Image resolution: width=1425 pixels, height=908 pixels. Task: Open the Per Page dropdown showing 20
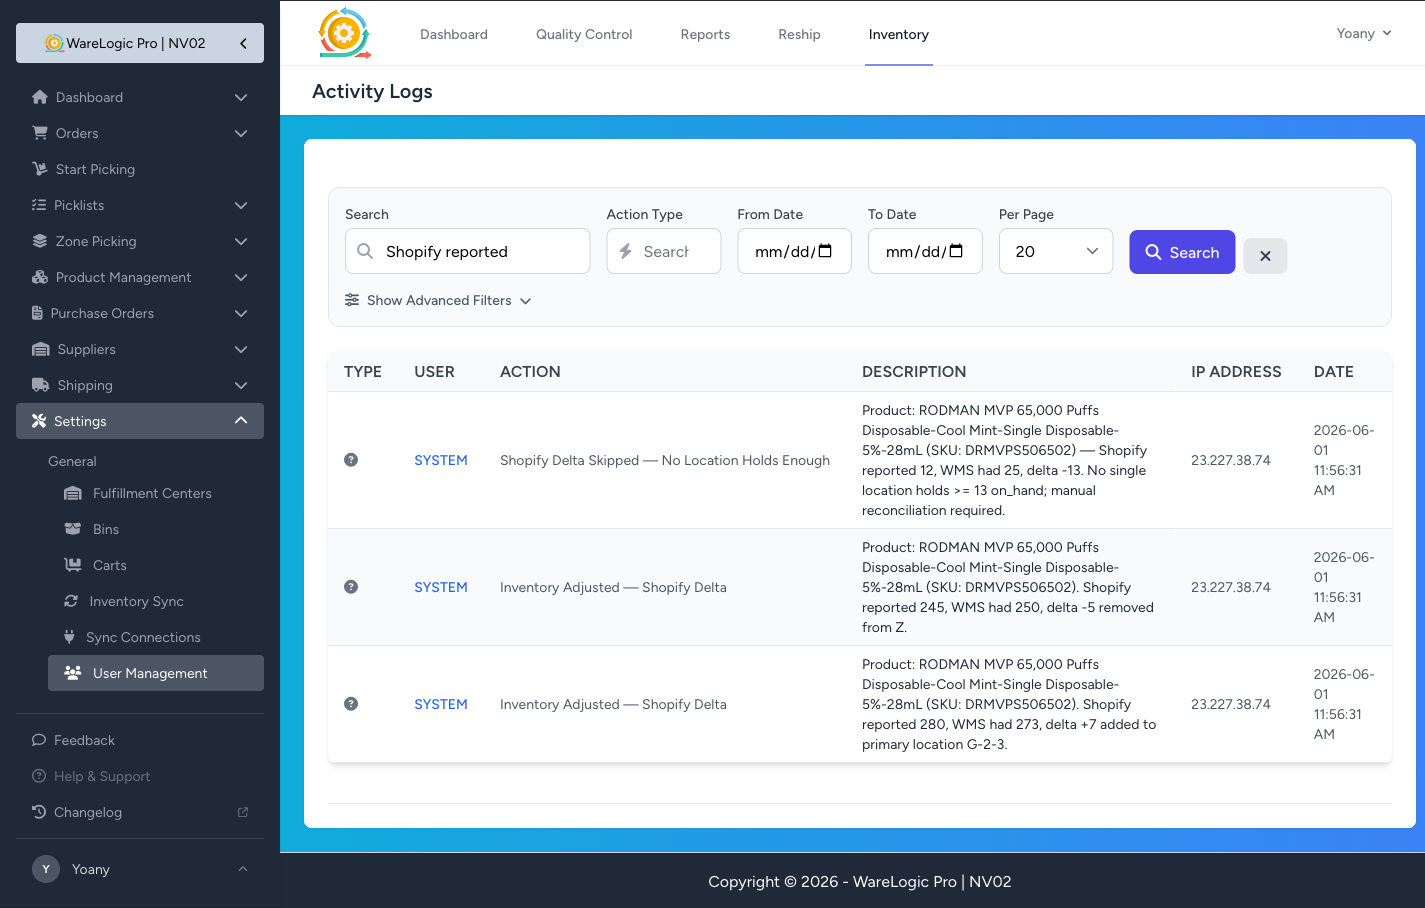point(1056,251)
